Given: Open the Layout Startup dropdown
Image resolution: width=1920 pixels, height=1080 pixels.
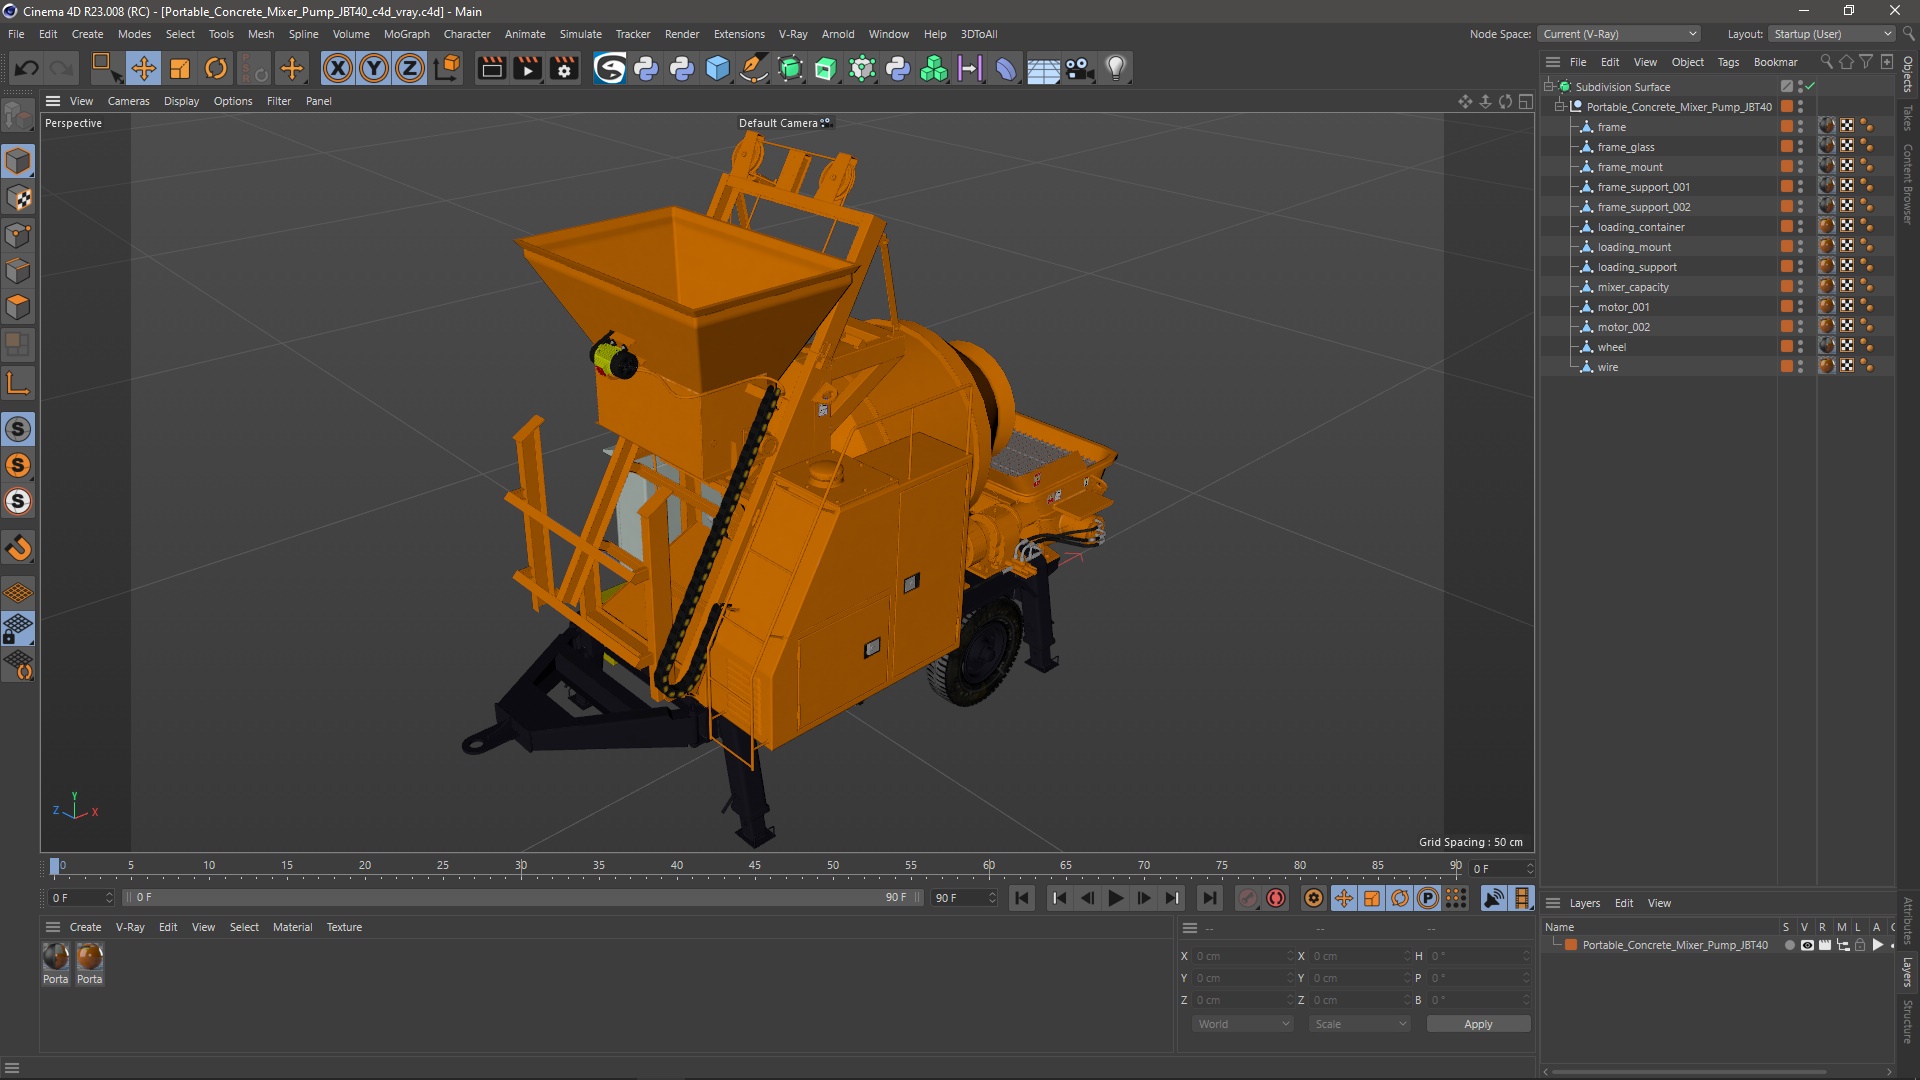Looking at the screenshot, I should [1833, 34].
